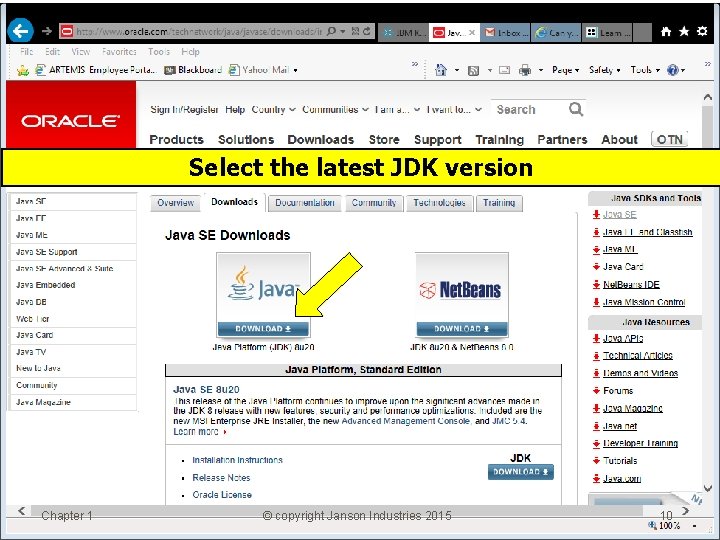Click the horizontal scrollbar left arrow
The image size is (720, 540).
click(x=22, y=511)
